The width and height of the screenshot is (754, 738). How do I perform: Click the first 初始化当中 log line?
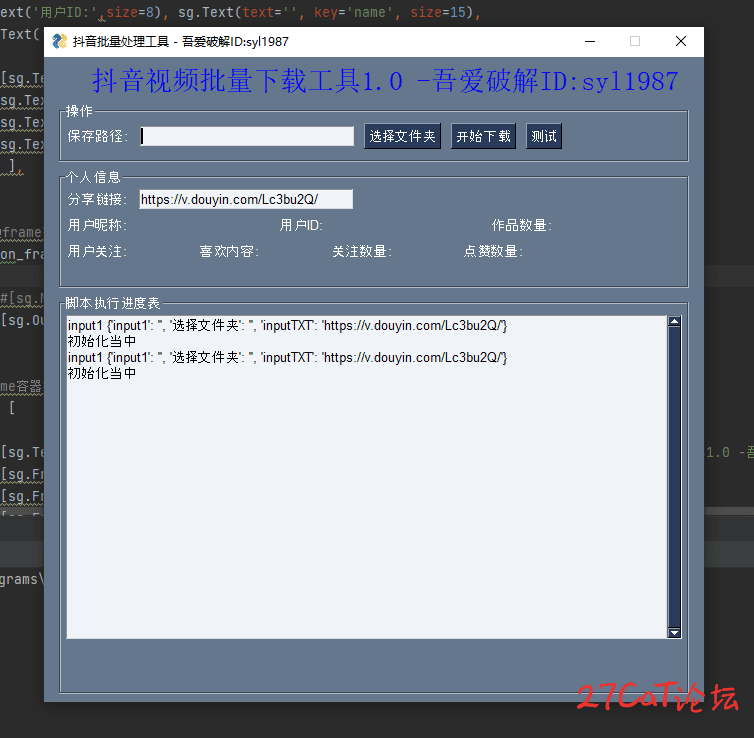click(101, 341)
